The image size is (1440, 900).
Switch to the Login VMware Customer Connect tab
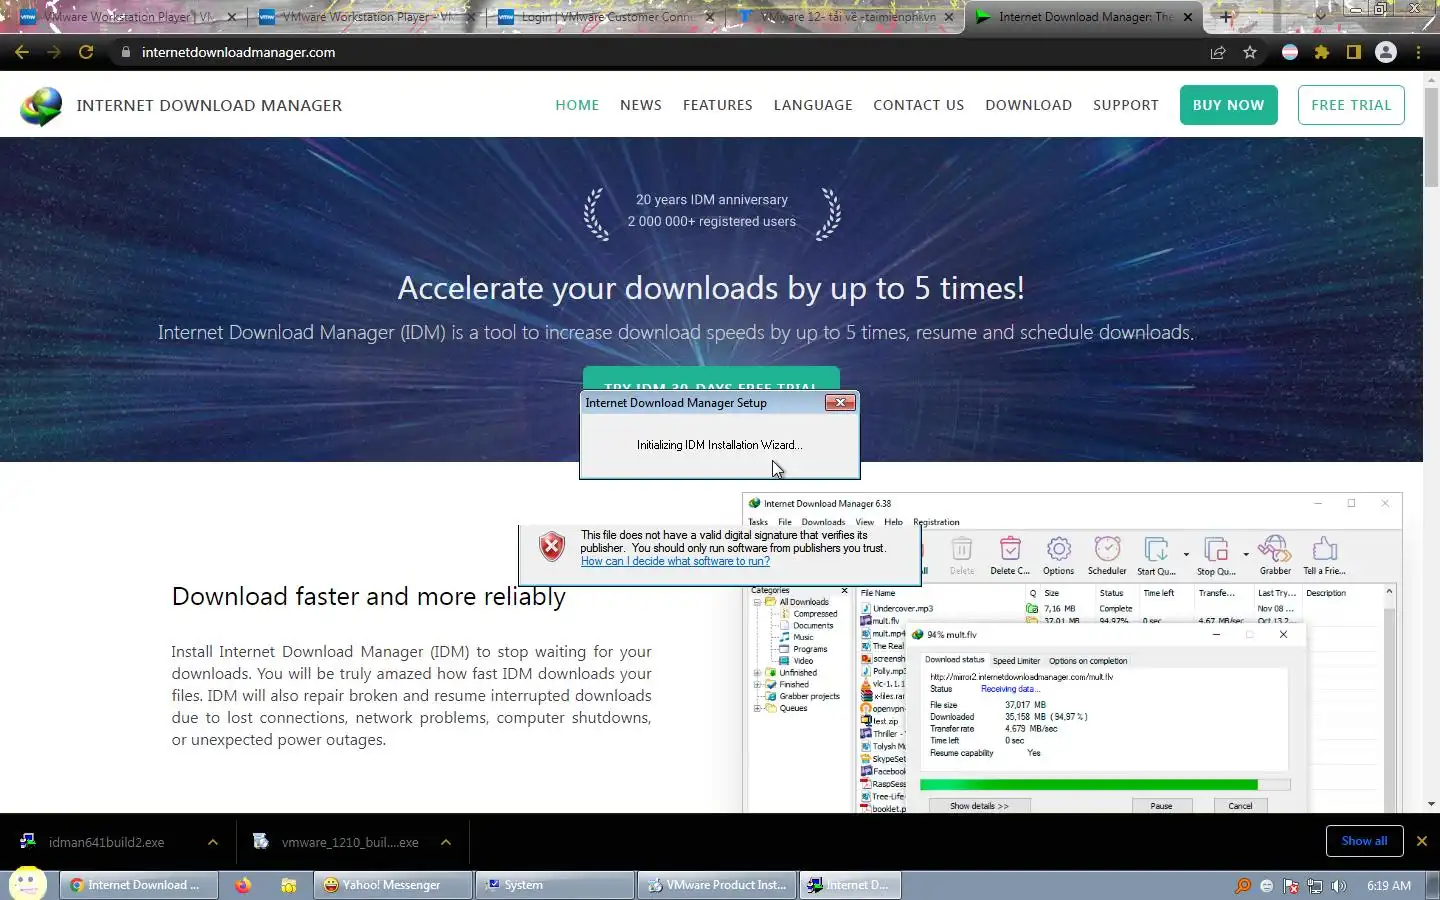605,17
